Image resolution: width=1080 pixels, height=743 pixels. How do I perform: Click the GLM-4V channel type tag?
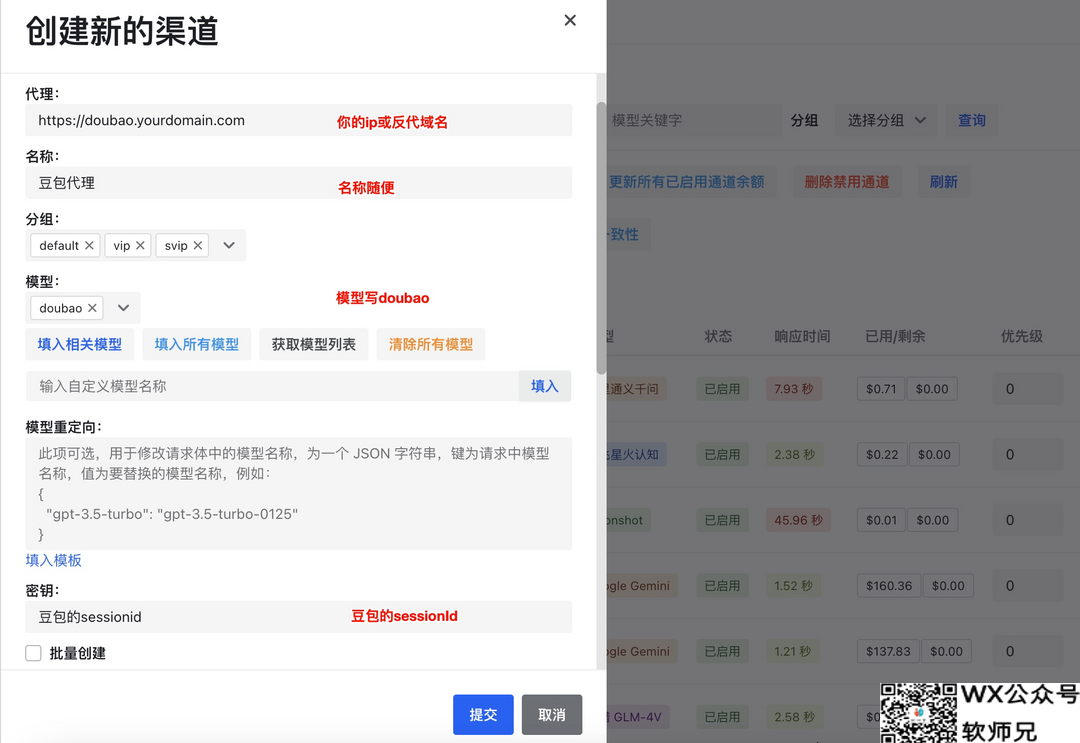(x=638, y=717)
